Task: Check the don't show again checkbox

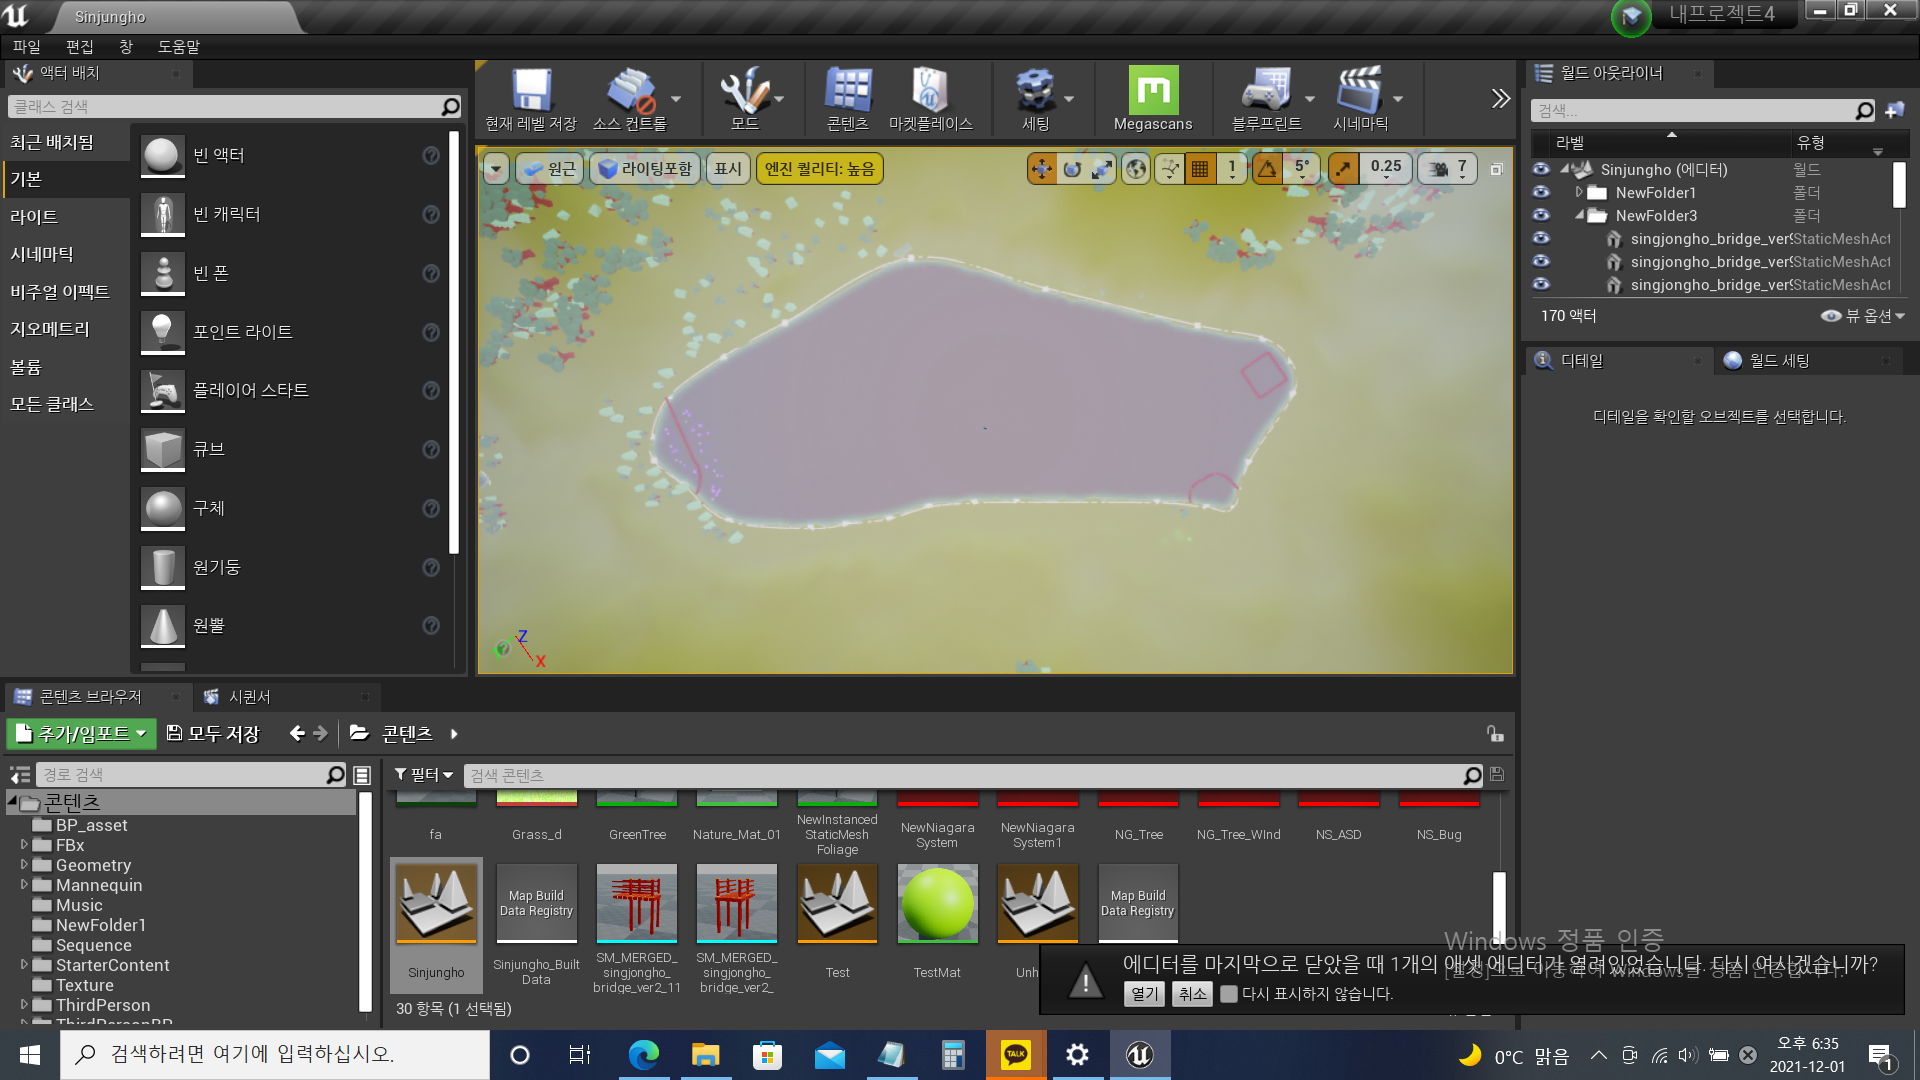Action: 1229,994
